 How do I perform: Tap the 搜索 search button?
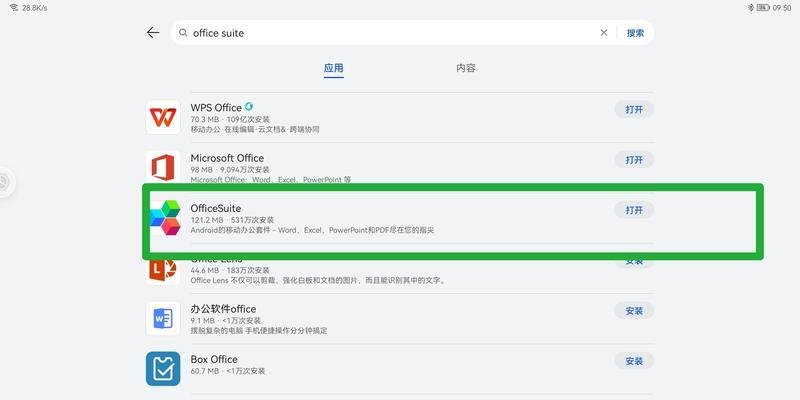(x=635, y=33)
